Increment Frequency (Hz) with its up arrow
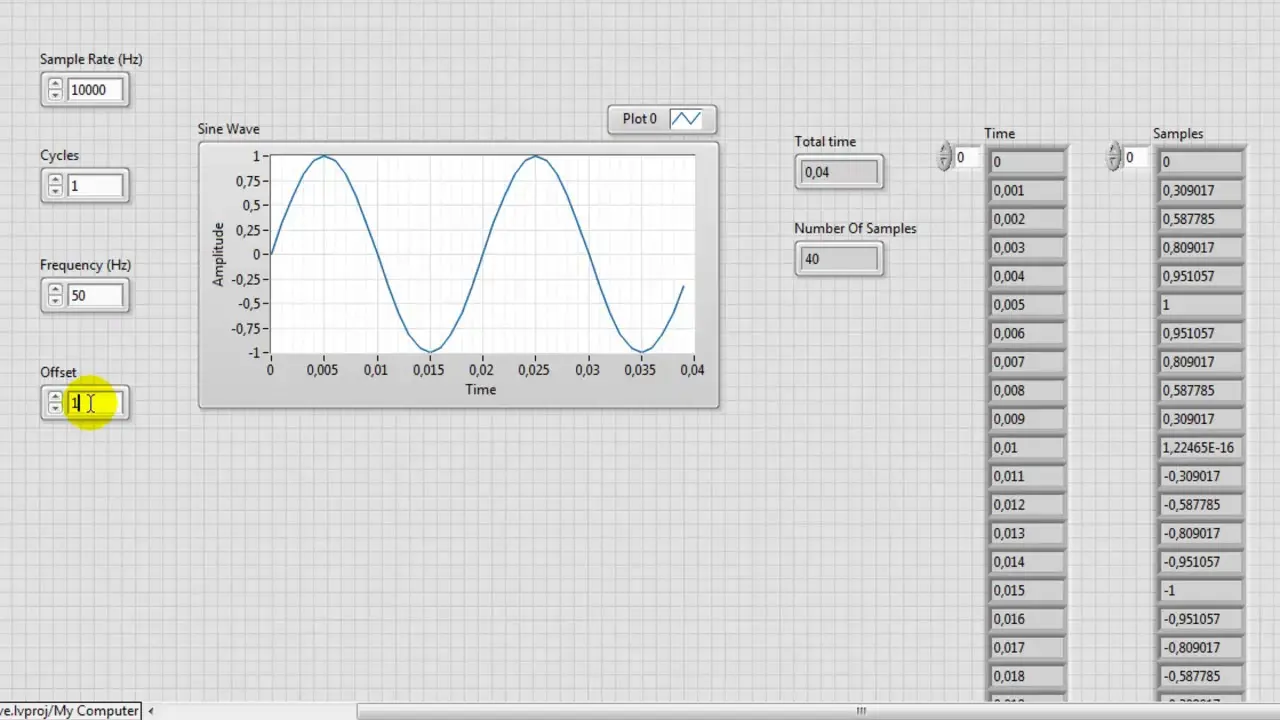The width and height of the screenshot is (1280, 720). coord(55,289)
